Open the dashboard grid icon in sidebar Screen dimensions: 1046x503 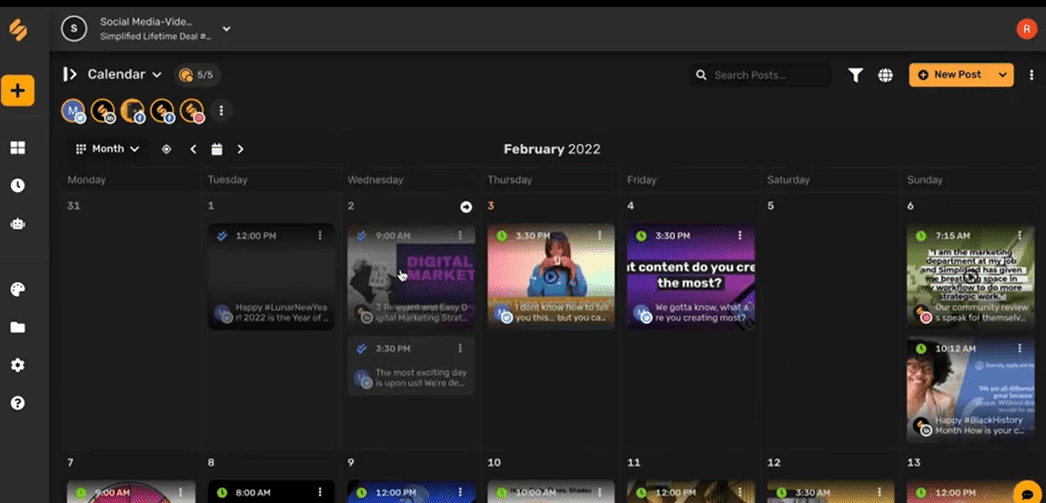click(17, 148)
